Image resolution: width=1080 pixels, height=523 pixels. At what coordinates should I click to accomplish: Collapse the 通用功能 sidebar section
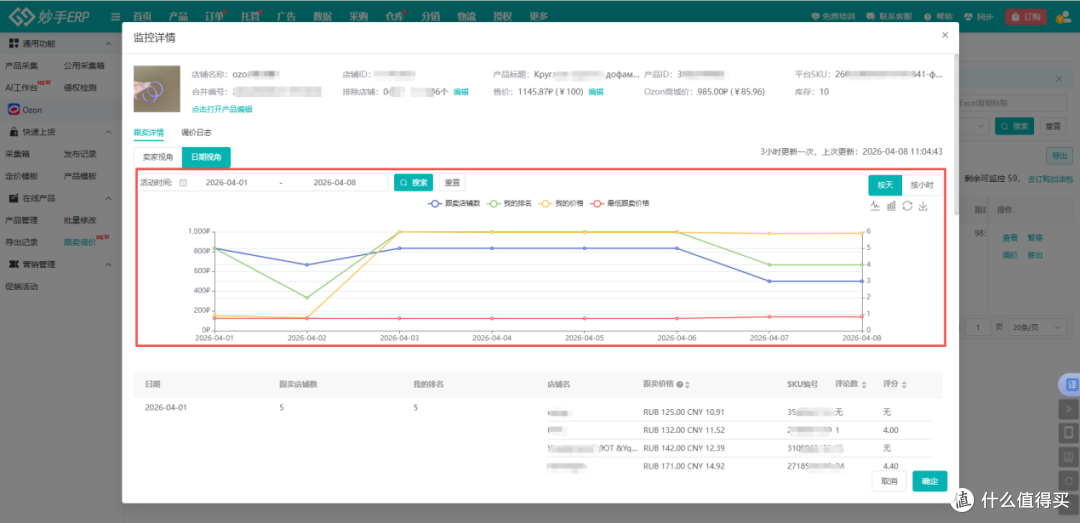pyautogui.click(x=107, y=43)
